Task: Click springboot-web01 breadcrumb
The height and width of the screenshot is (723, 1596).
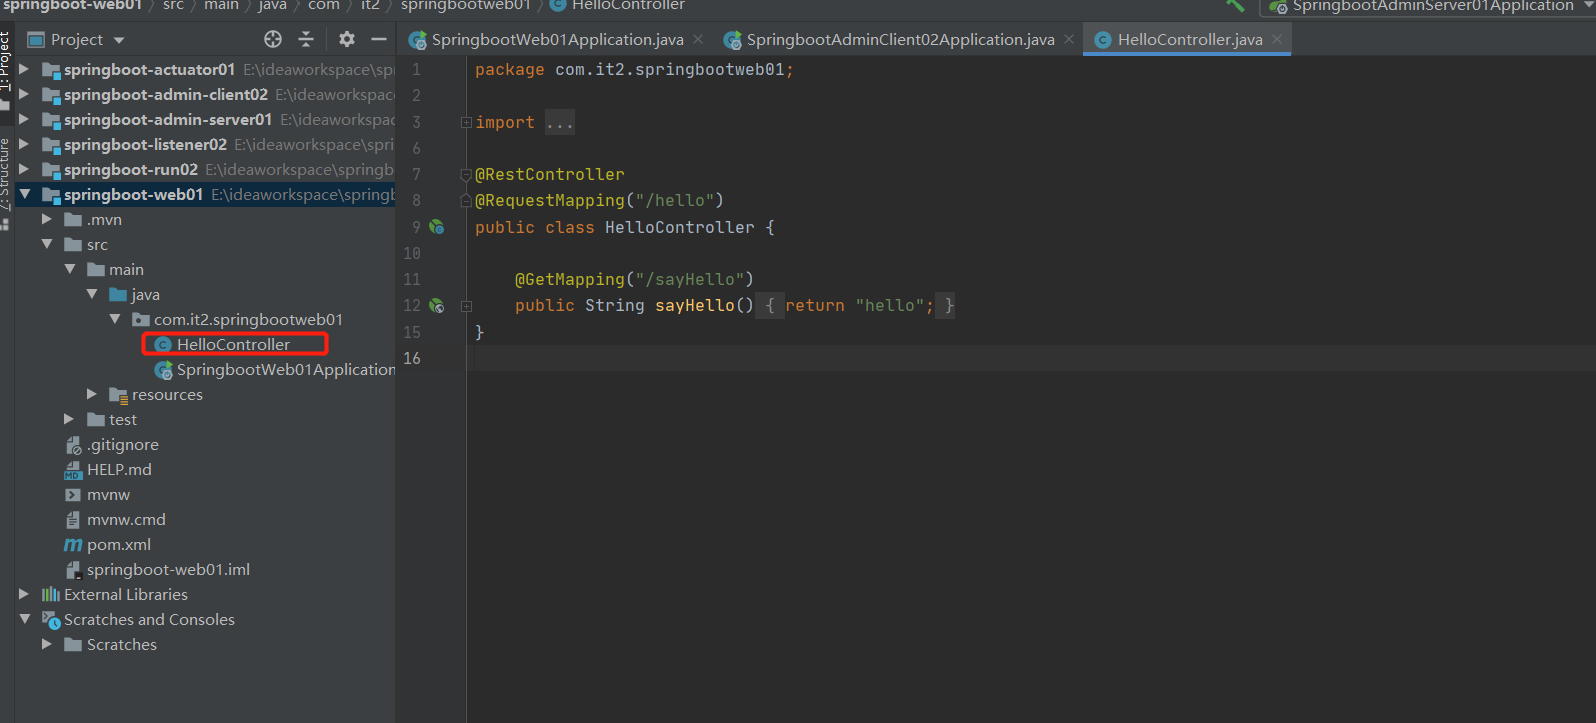Action: tap(72, 5)
